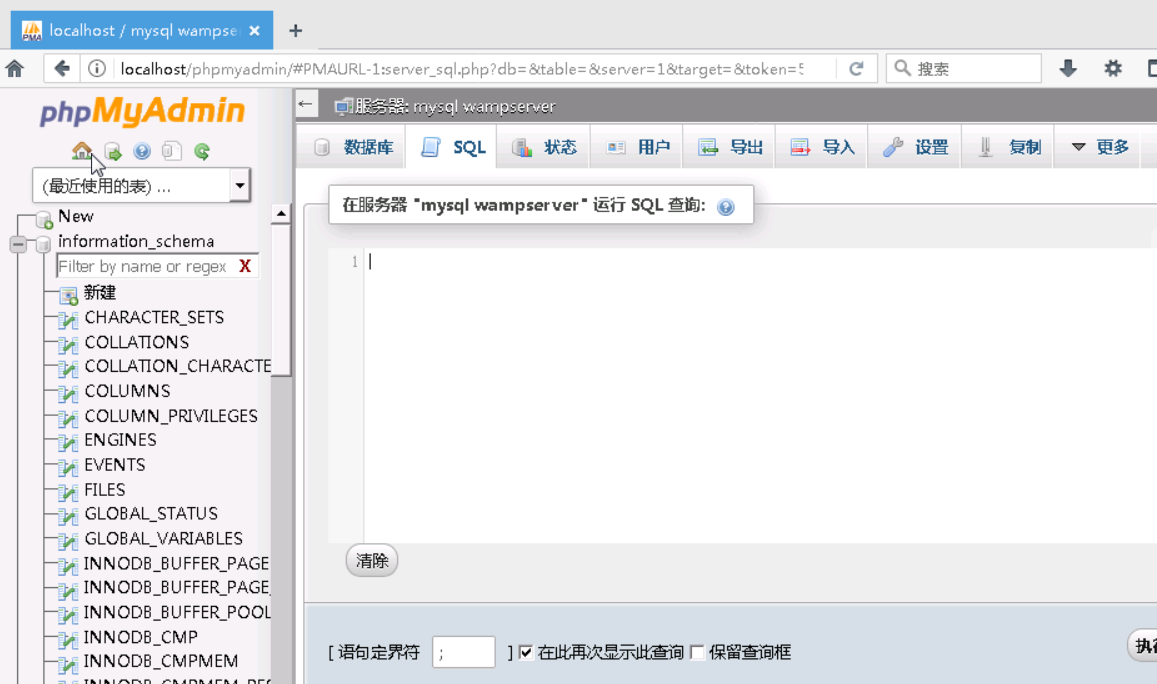
Task: Open the INNODB_CMP table
Action: 141,637
